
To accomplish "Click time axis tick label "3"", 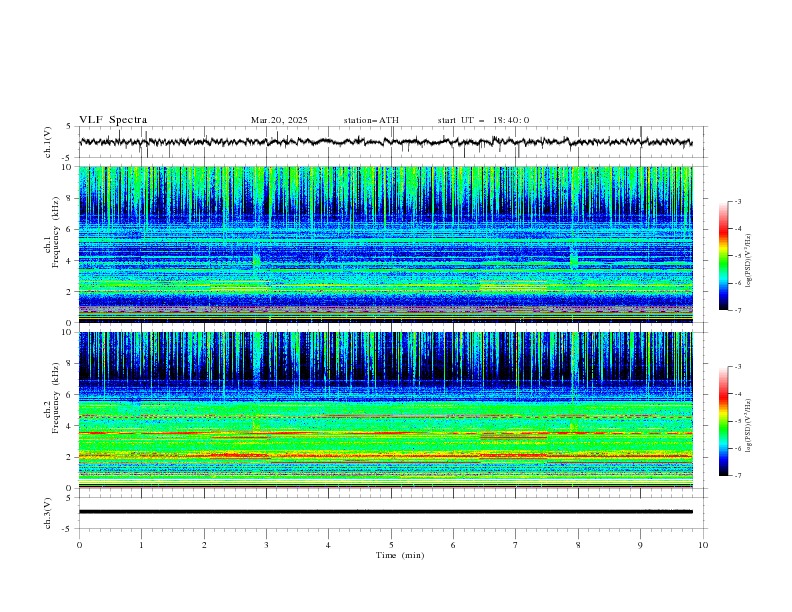I will tap(266, 545).
